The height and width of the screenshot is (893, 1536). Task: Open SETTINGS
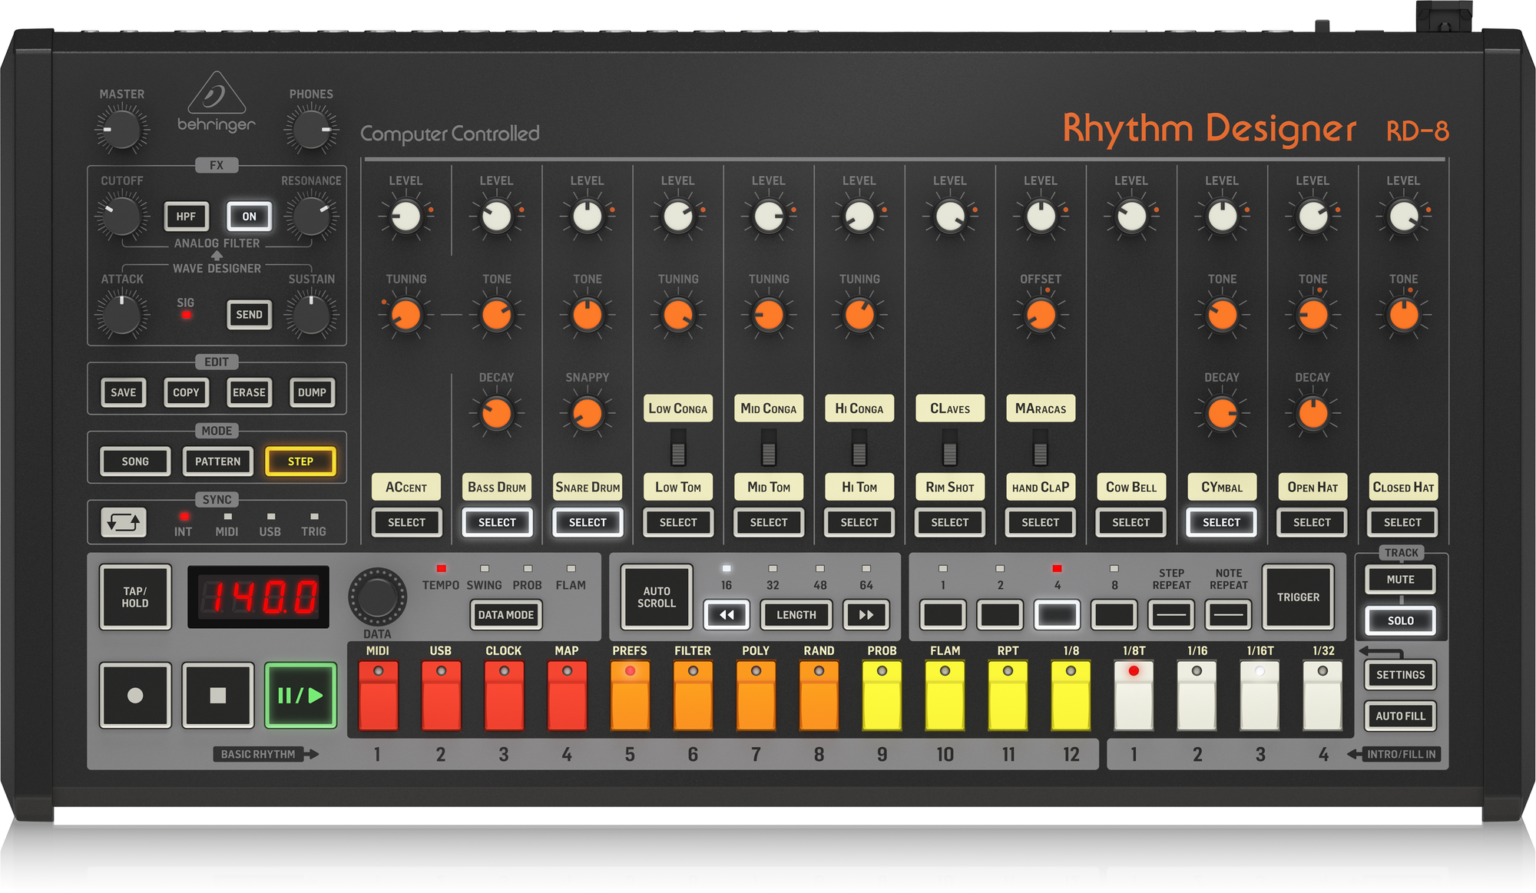coord(1400,675)
